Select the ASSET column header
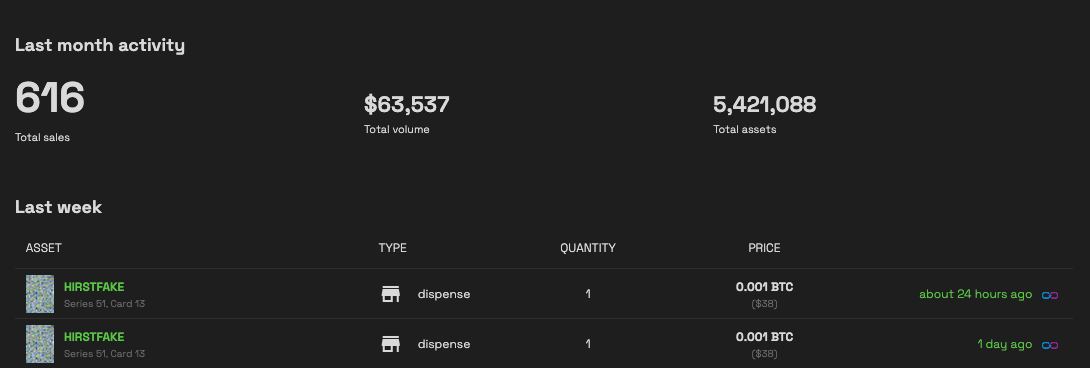Image resolution: width=1090 pixels, height=368 pixels. (44, 248)
